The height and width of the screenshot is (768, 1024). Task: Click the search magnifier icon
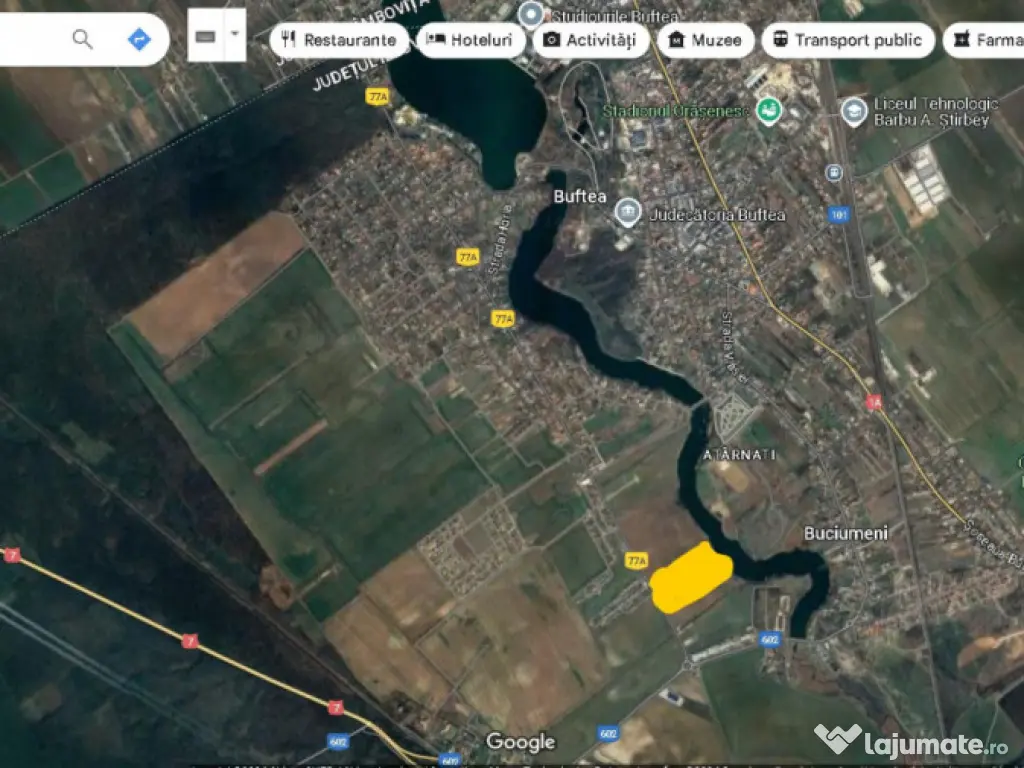point(82,38)
